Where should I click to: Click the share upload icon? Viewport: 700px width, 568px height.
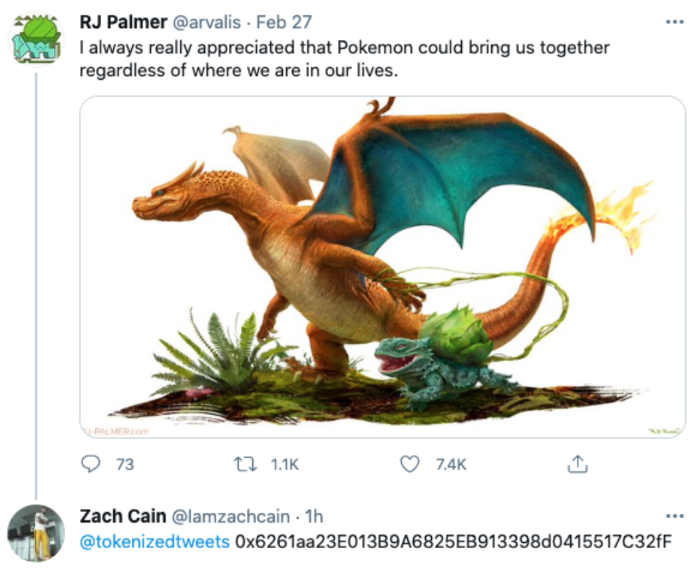[577, 464]
